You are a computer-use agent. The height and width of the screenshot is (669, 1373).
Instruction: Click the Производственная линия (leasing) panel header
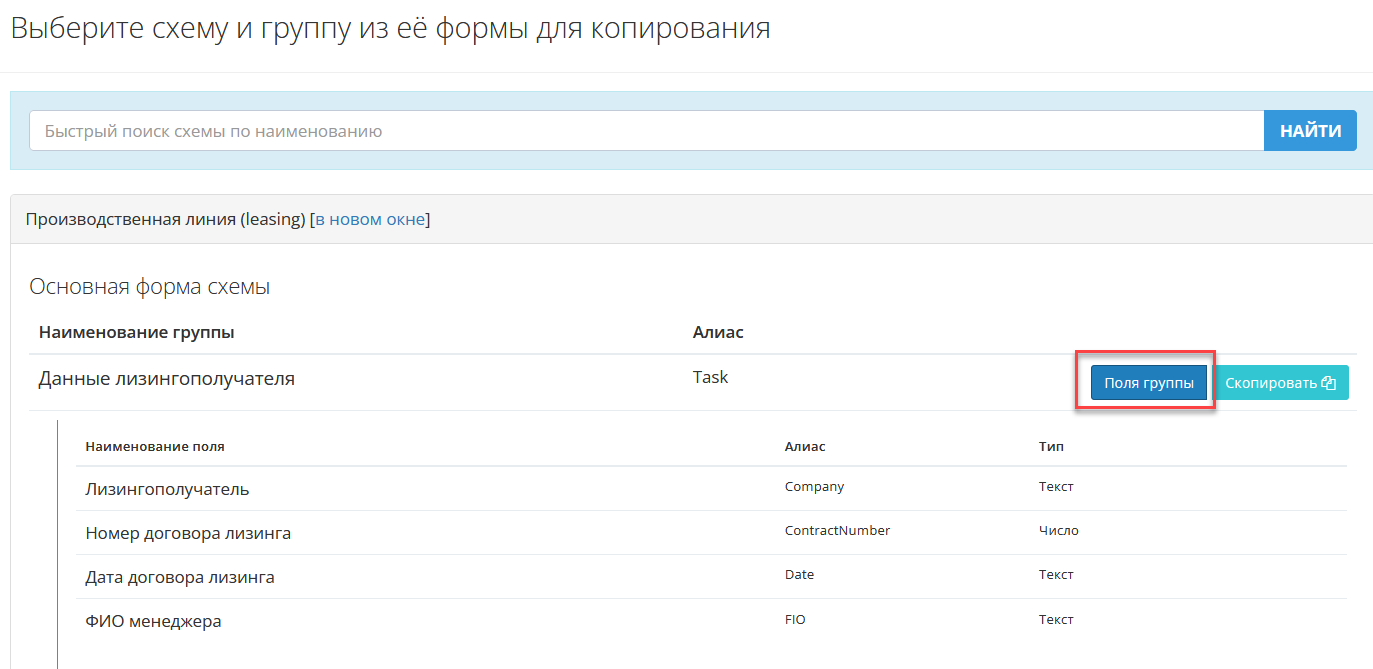165,219
